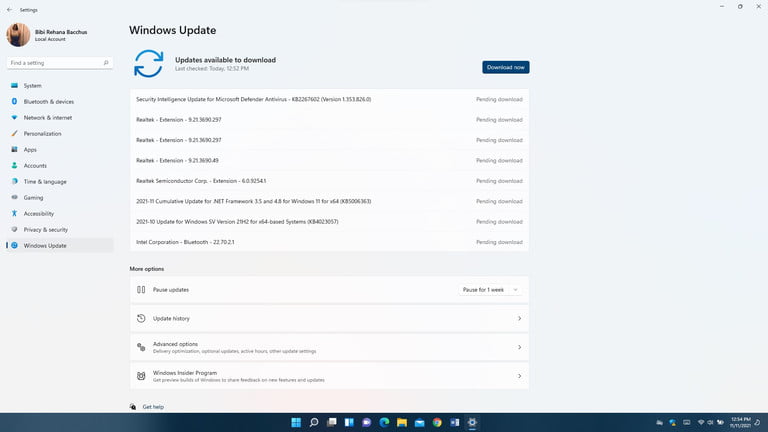This screenshot has width=768, height=432.
Task: Select the Intel Corporation Bluetooth 22.70.2.1 row
Action: tap(329, 242)
